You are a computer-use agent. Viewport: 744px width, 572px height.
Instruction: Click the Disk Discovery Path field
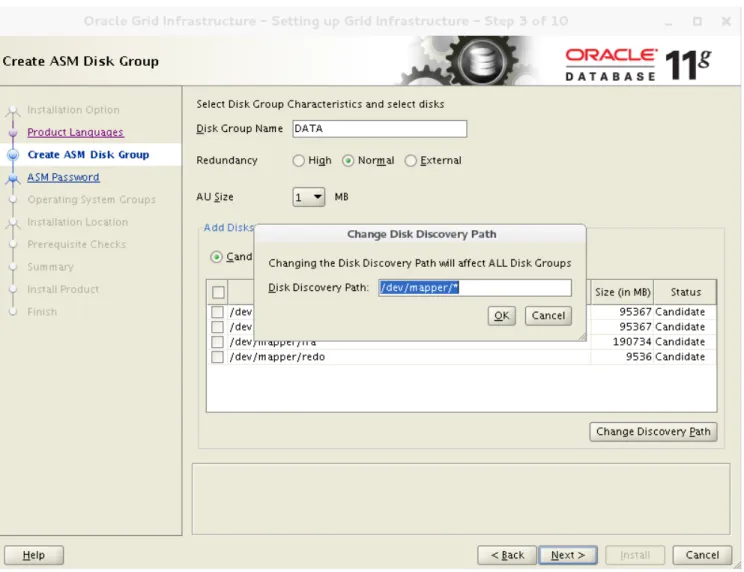click(475, 287)
